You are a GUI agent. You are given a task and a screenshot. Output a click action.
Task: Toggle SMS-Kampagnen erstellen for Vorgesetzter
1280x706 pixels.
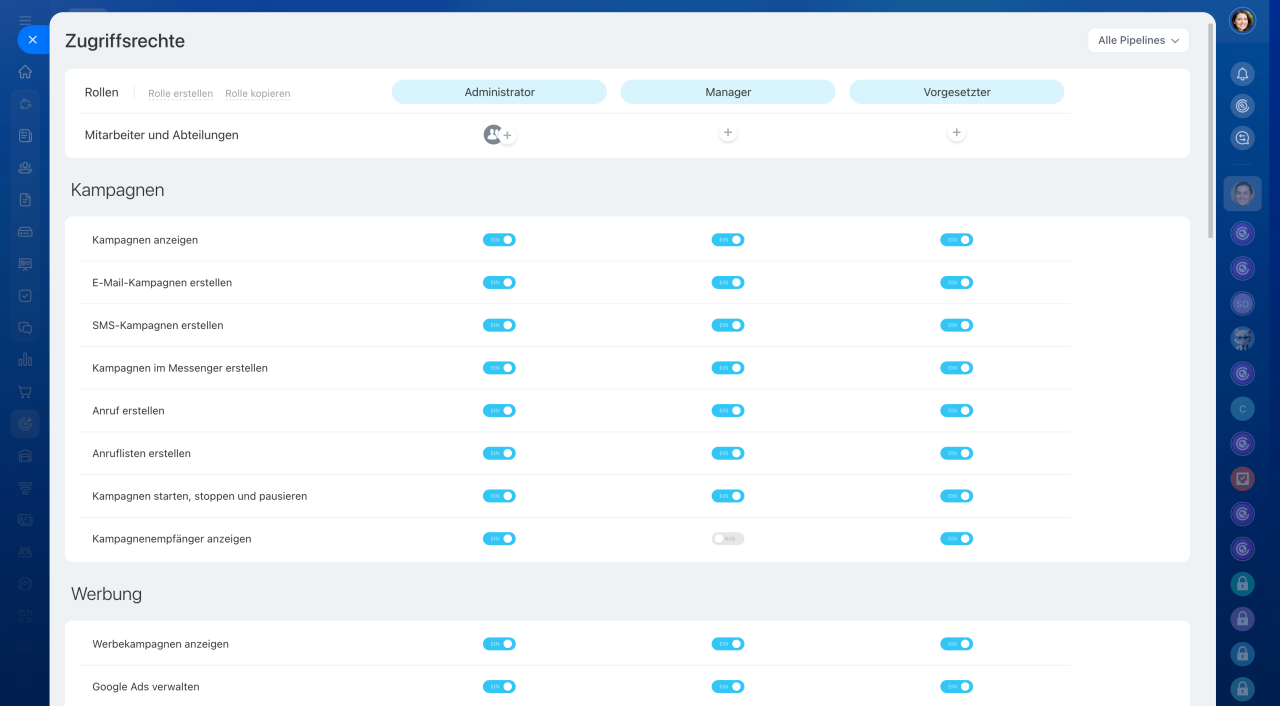[x=957, y=325]
